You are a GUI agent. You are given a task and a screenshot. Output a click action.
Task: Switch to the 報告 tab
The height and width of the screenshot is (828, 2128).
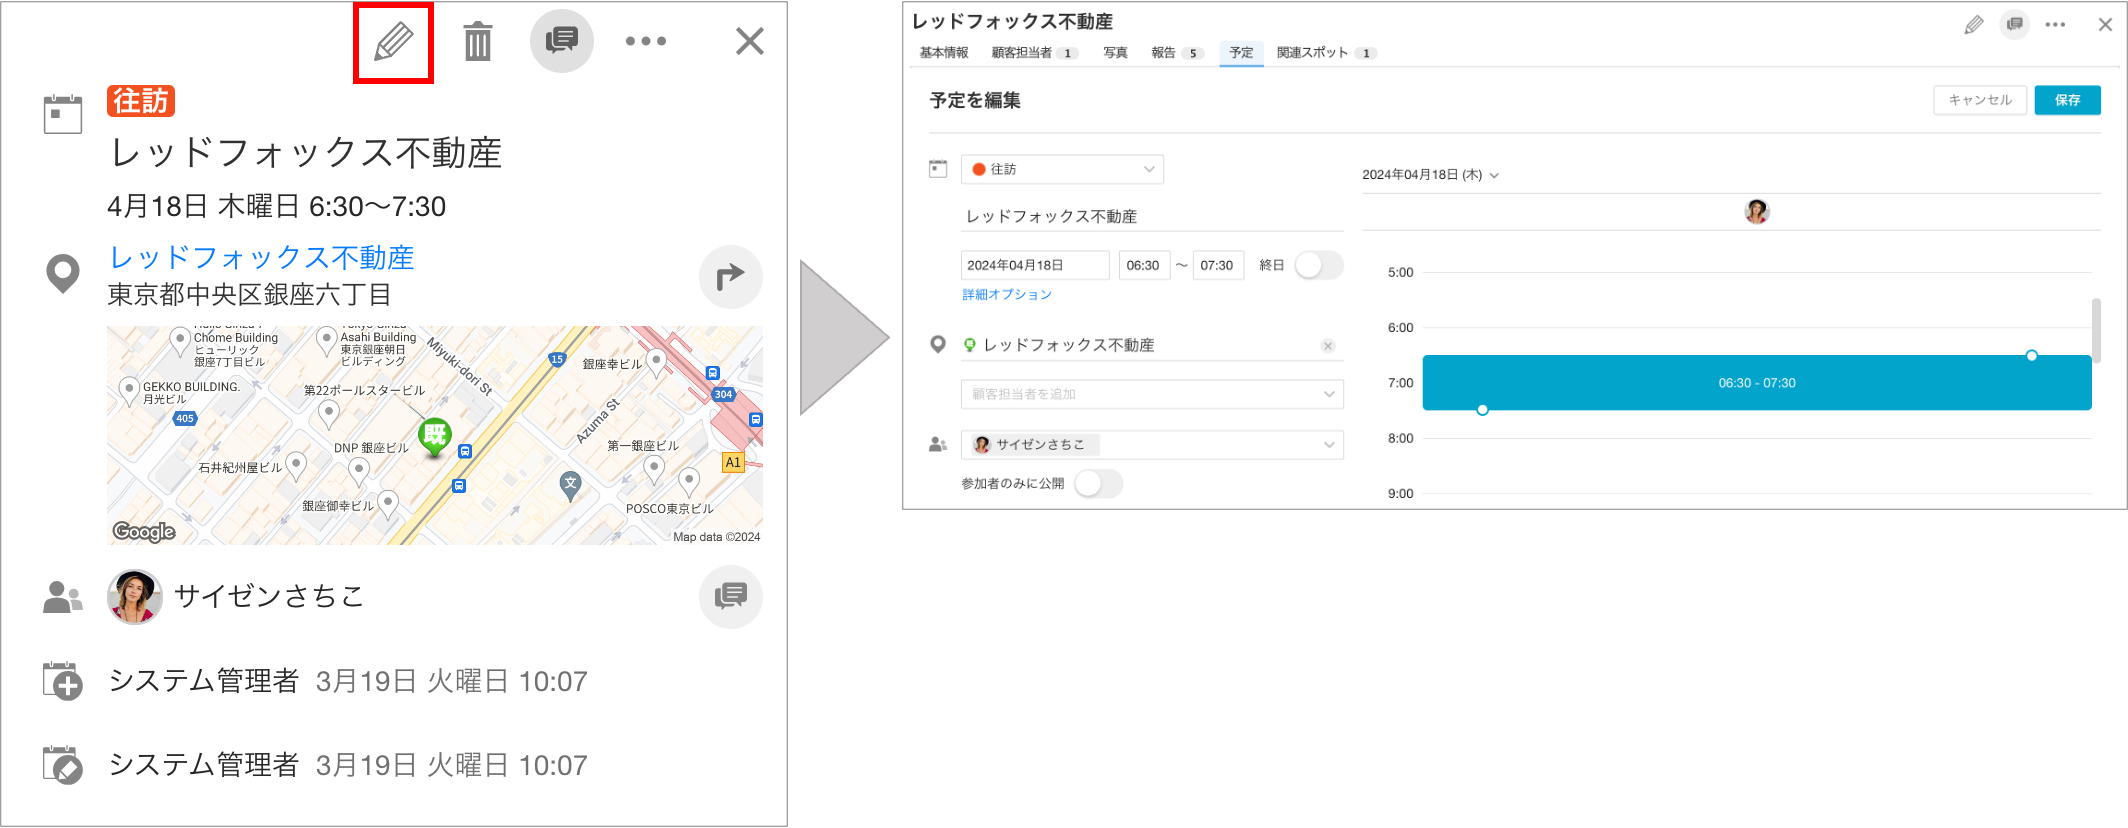(x=1176, y=53)
